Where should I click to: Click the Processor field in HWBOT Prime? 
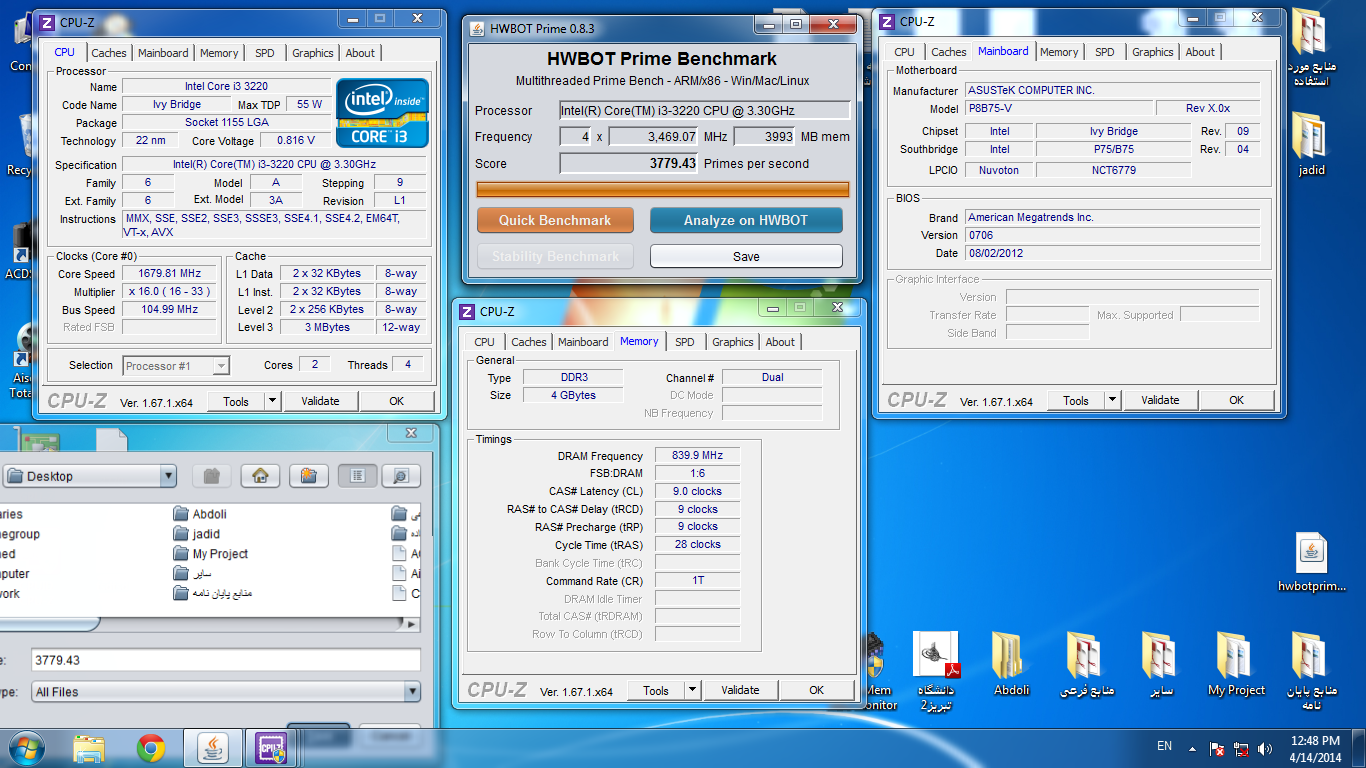704,110
